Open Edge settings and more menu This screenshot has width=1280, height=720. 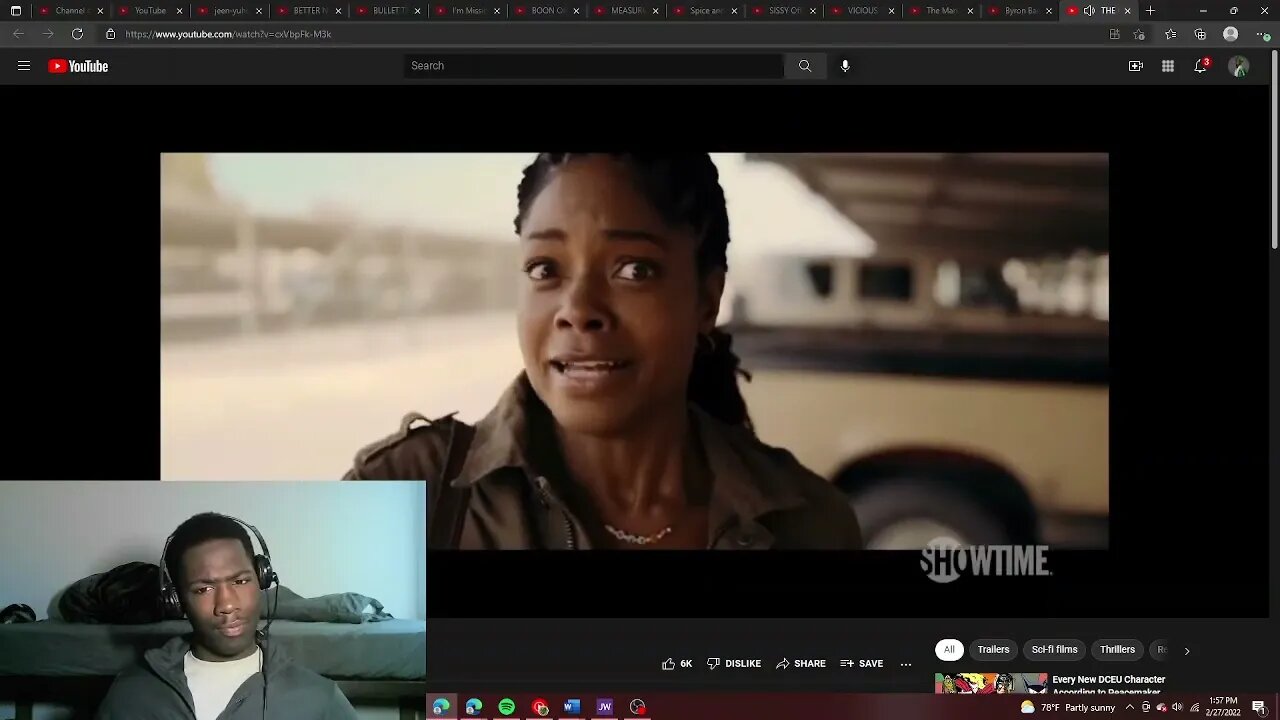pos(1261,34)
